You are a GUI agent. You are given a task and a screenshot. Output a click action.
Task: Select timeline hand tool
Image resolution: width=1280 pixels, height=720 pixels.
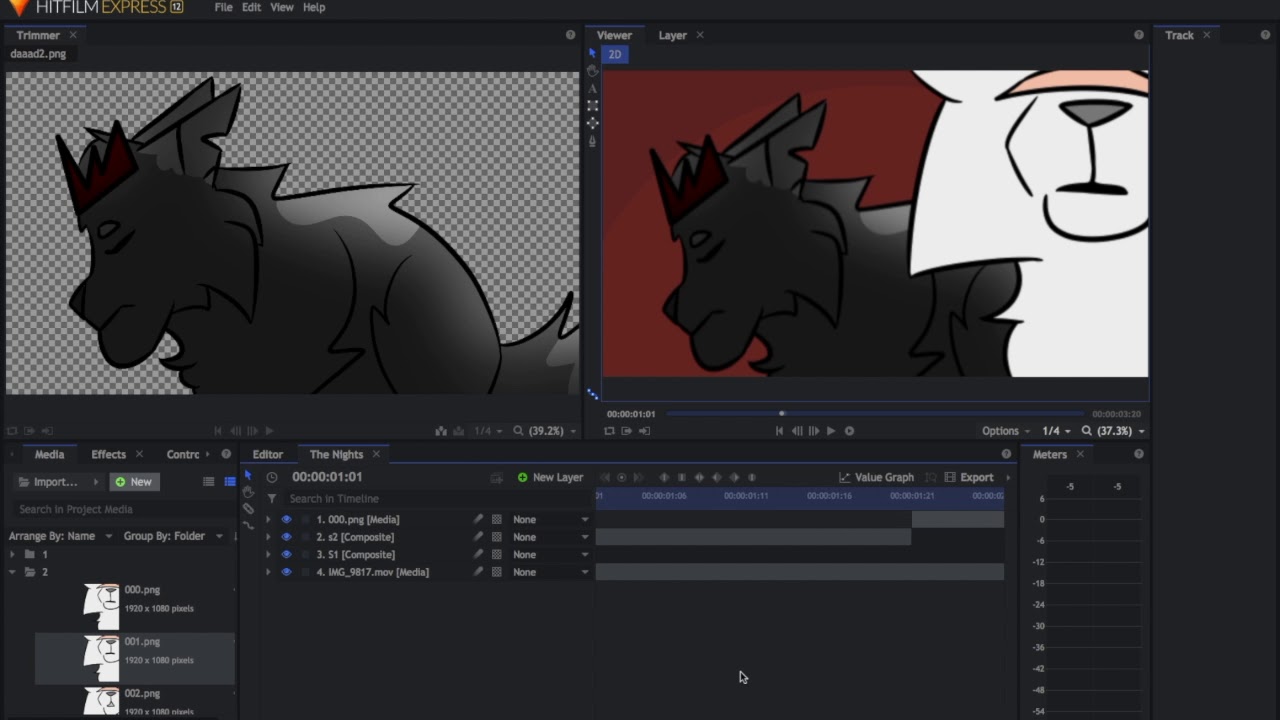(x=248, y=492)
